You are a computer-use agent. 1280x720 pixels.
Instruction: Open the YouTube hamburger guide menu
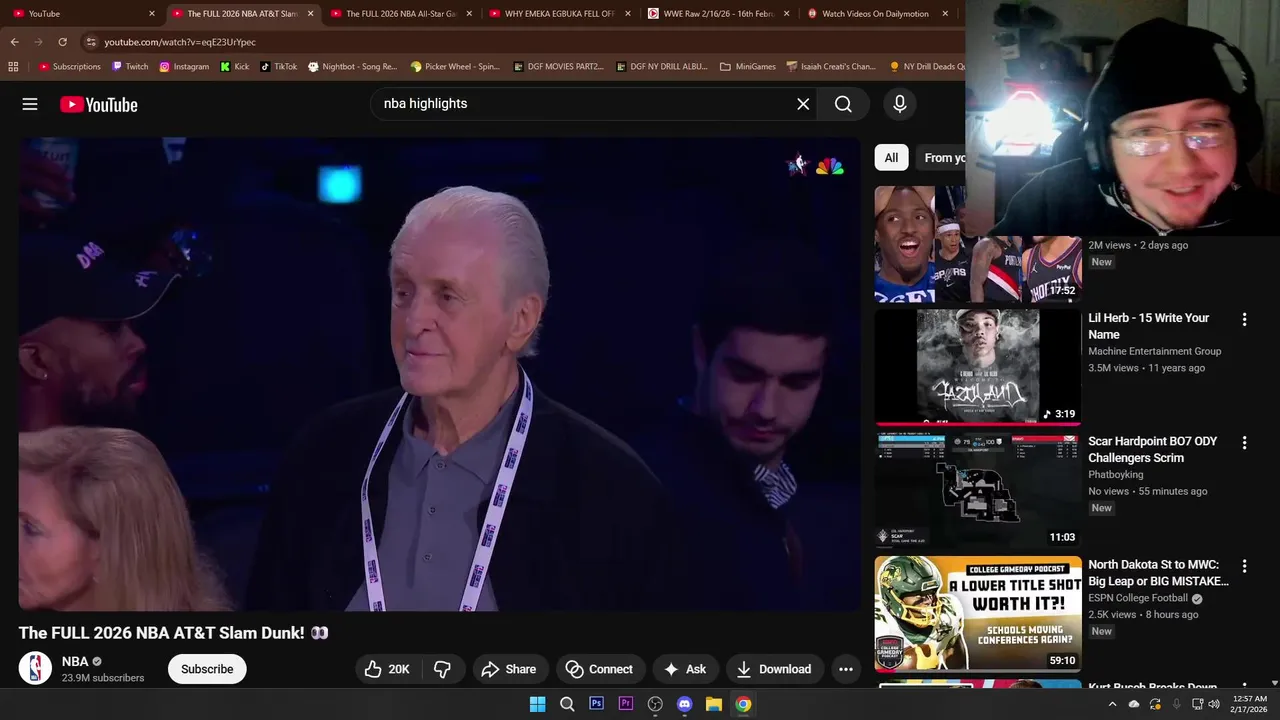point(30,104)
